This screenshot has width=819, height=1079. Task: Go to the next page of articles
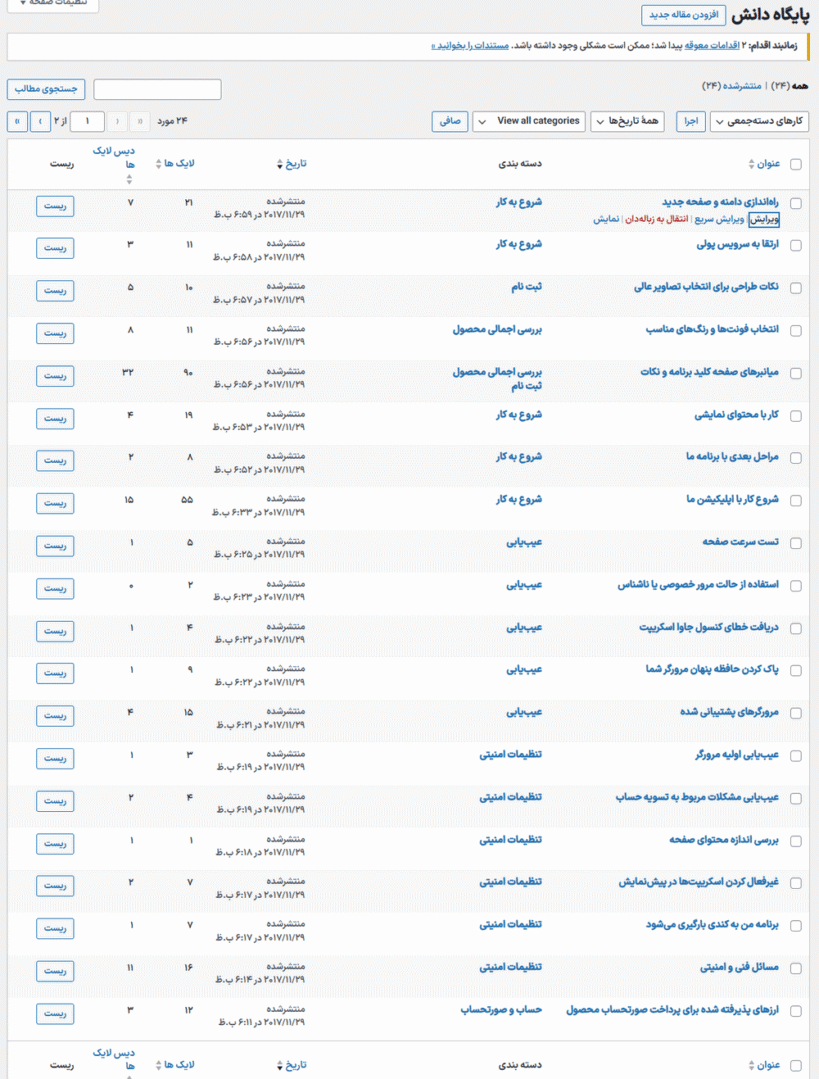41,121
